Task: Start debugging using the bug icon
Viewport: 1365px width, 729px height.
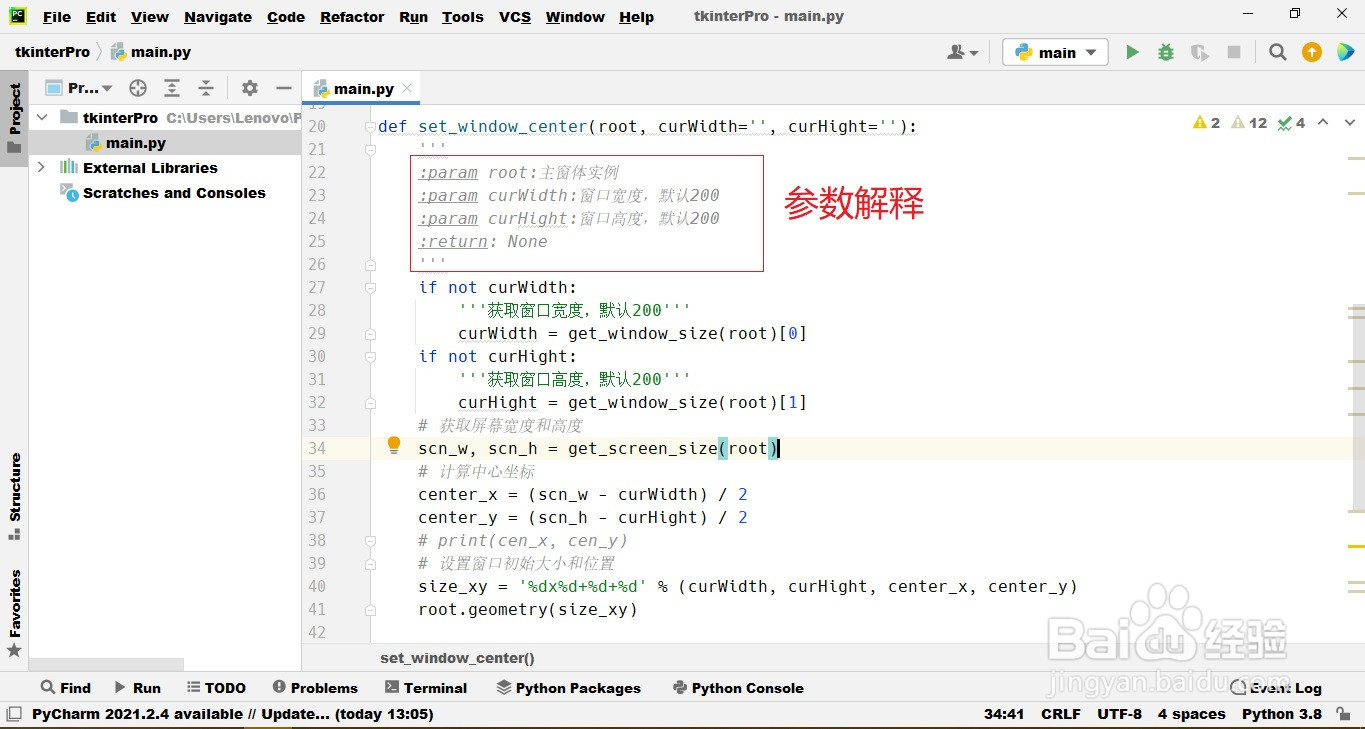Action: [1166, 51]
